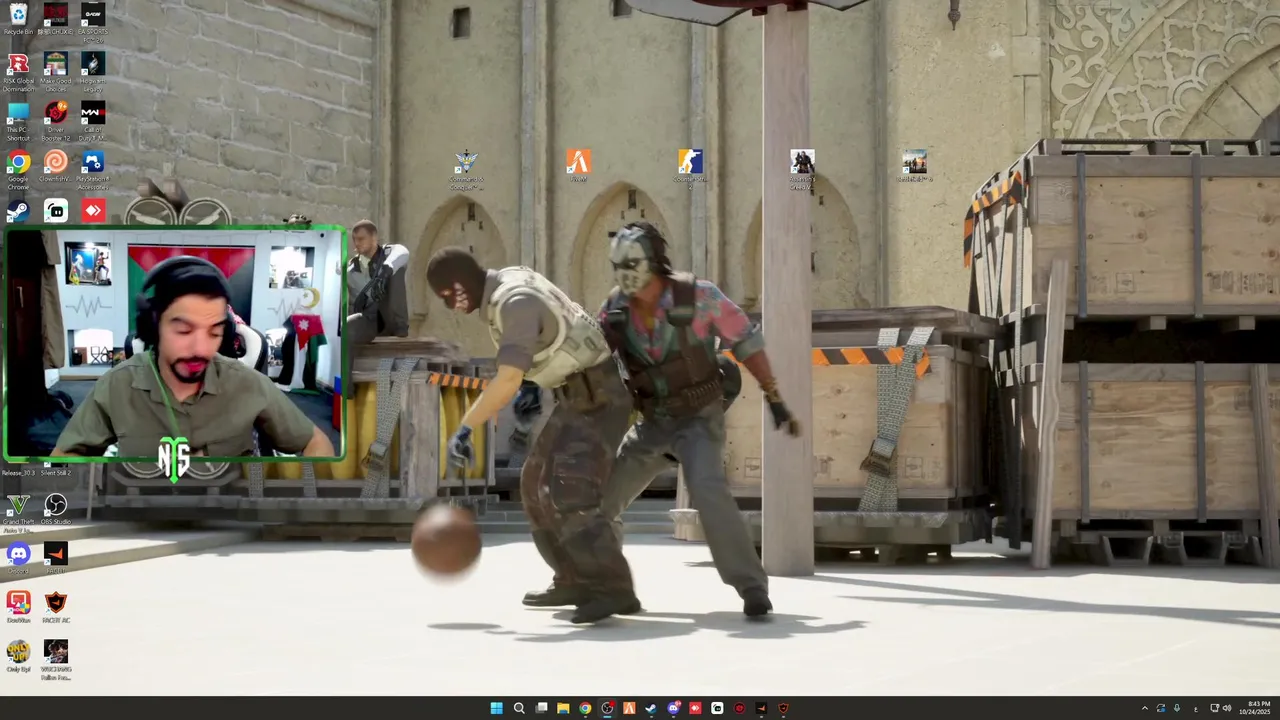
Task: Open FiveM from the taskbar
Action: point(629,708)
